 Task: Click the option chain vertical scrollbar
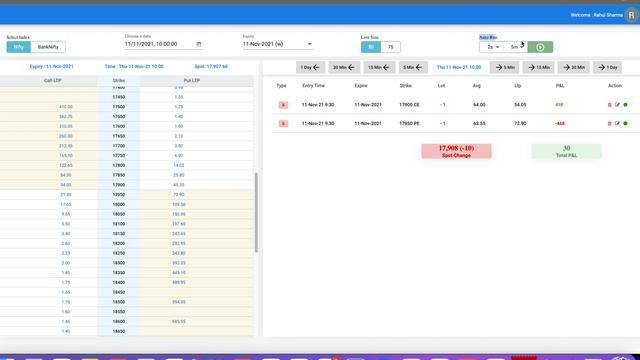pyautogui.click(x=256, y=212)
